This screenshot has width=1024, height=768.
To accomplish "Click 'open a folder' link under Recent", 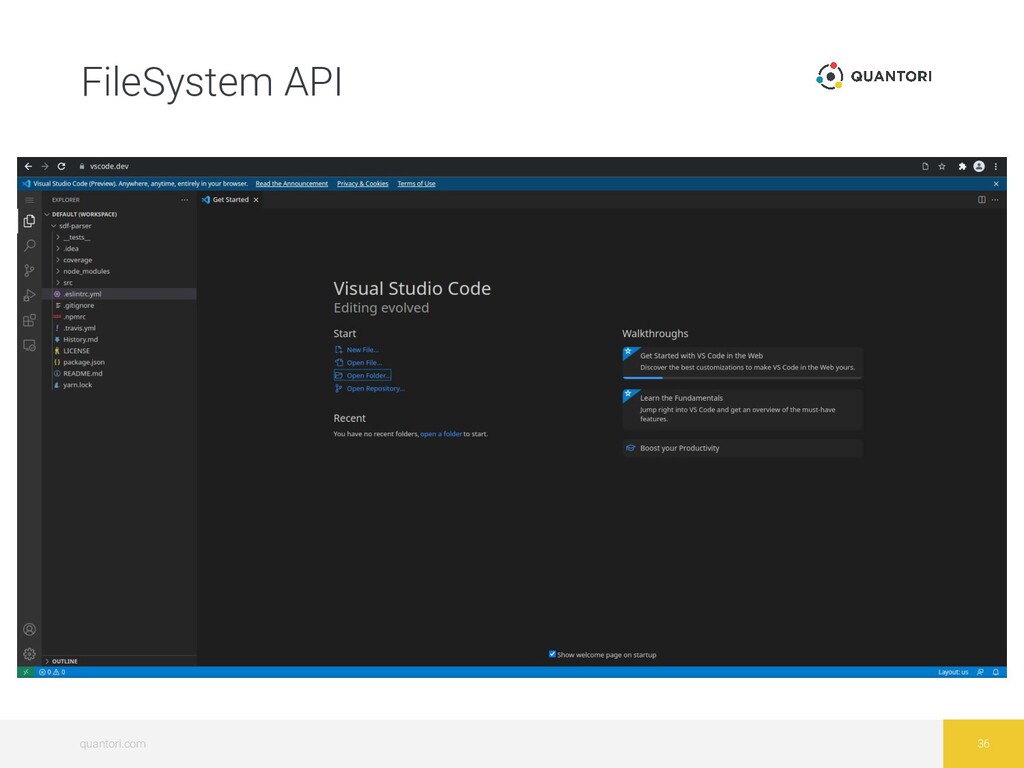I will point(441,434).
